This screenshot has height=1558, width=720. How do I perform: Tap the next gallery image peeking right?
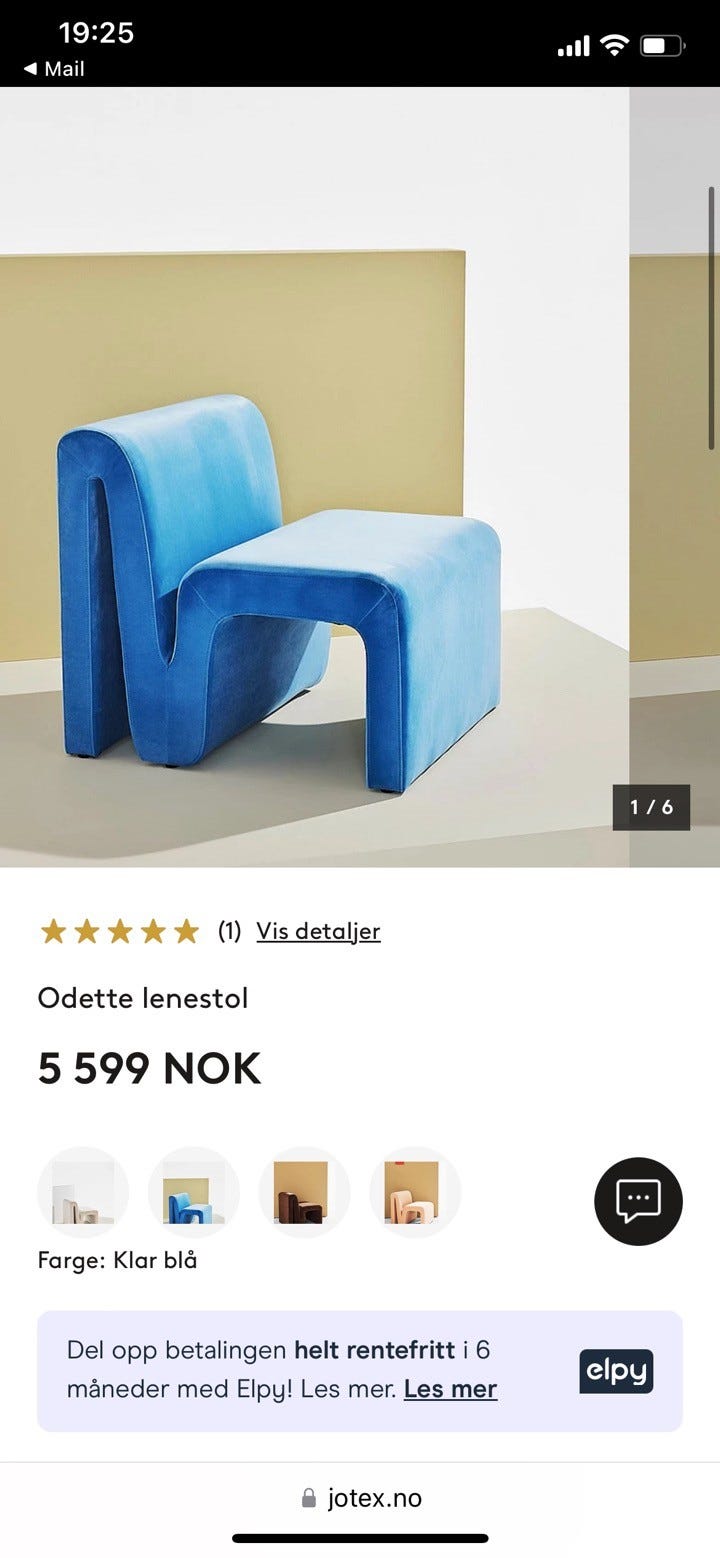tap(674, 477)
